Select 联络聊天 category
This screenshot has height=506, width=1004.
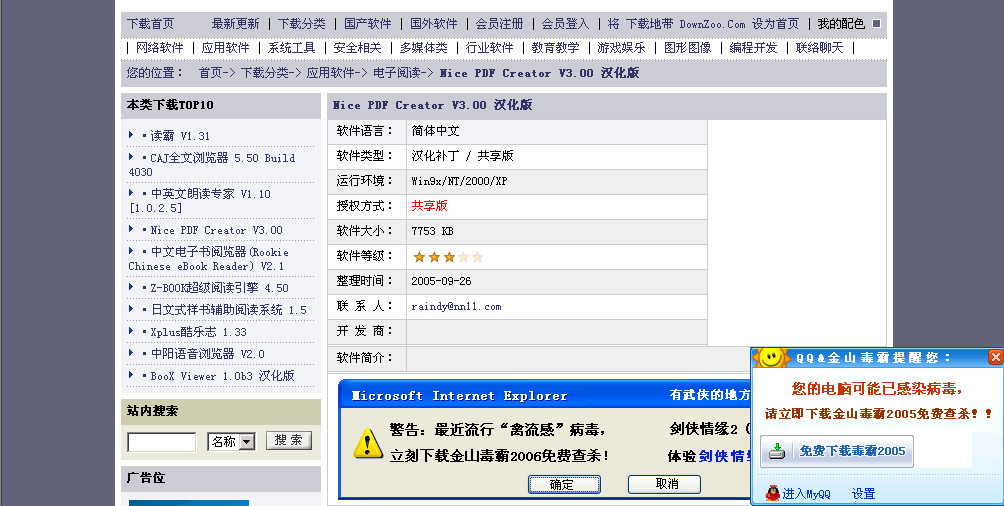[819, 47]
